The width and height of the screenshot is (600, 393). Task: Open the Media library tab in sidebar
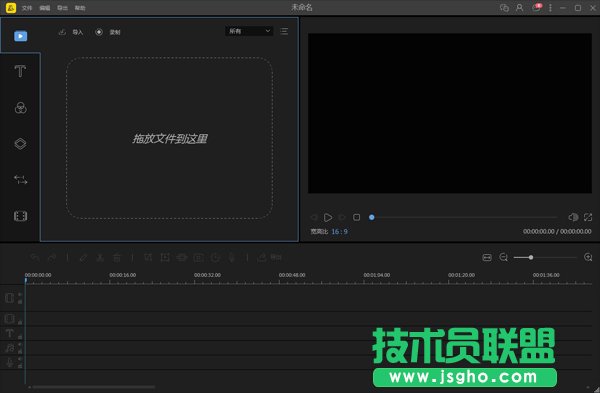click(20, 36)
